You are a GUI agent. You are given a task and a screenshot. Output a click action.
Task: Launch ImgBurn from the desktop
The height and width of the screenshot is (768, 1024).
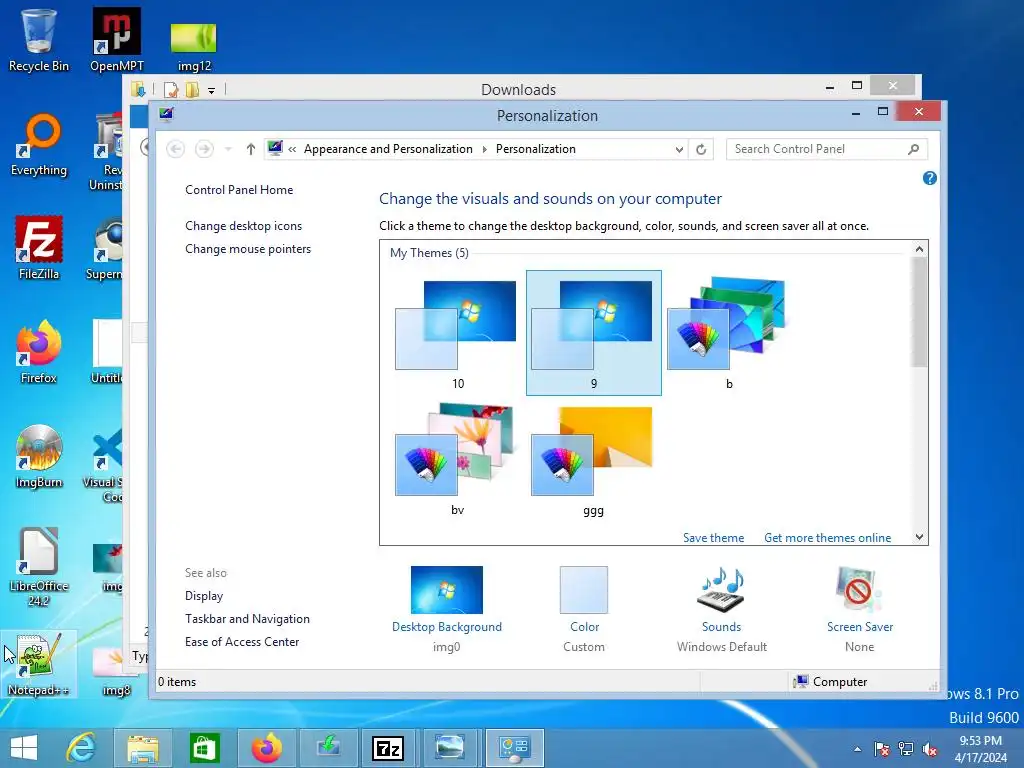(39, 456)
